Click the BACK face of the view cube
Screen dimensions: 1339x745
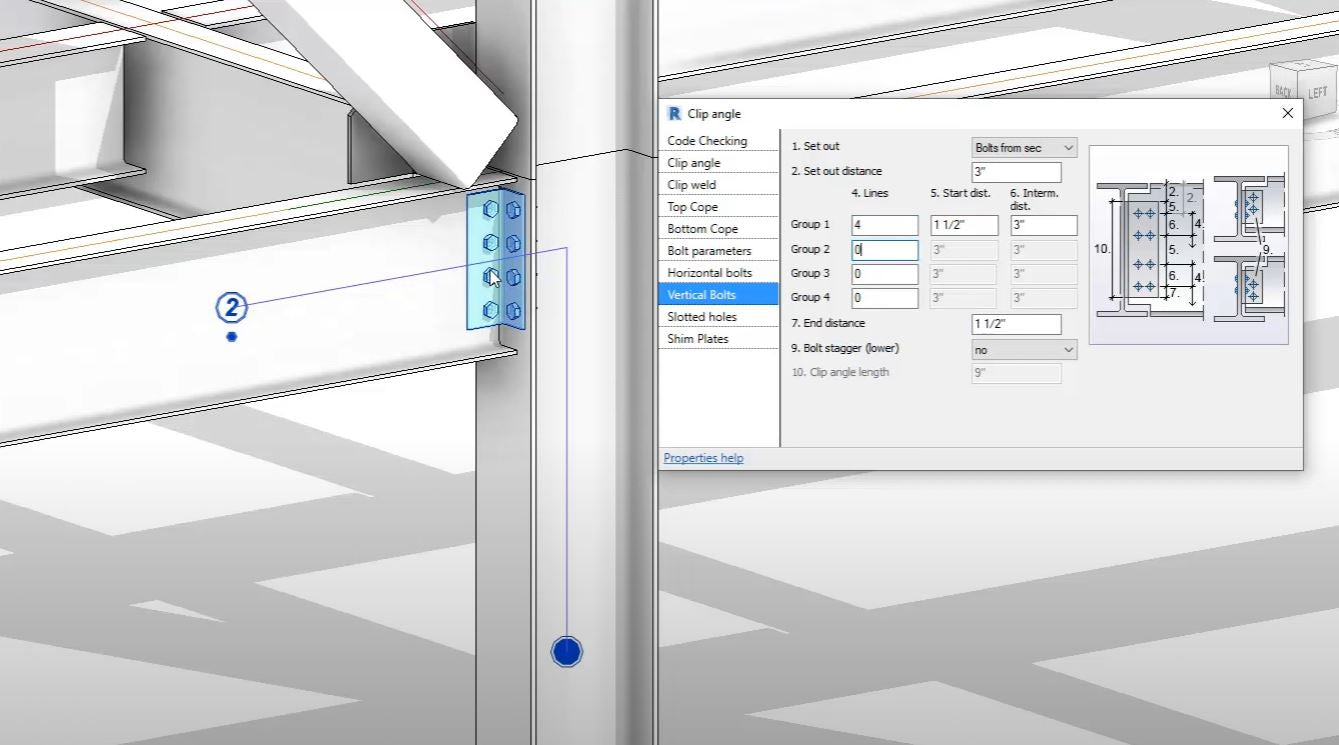click(x=1285, y=88)
